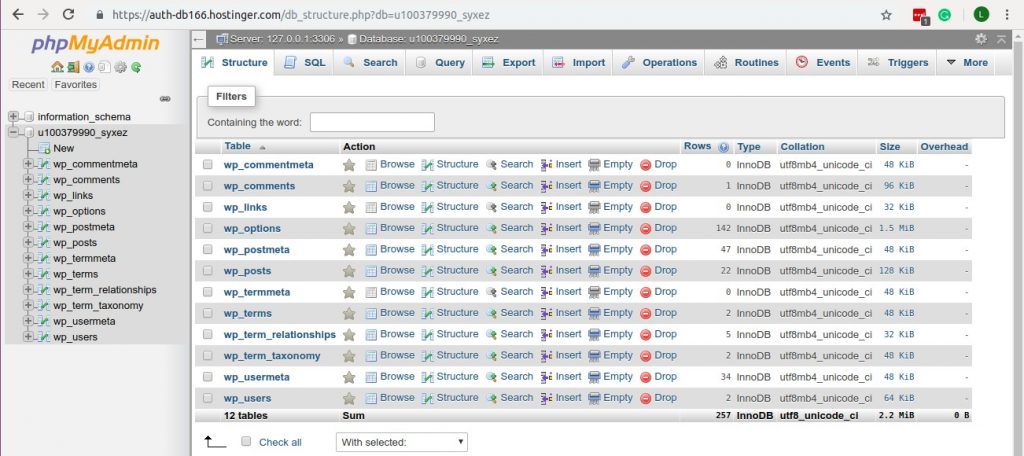Open the More tab dropdown
Image resolution: width=1024 pixels, height=456 pixels.
(x=967, y=63)
